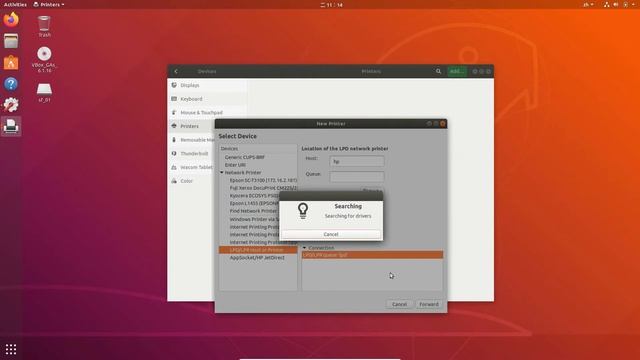640x360 pixels.
Task: Select the LPD/LPR queue 'lpd' connection row
Action: [372, 255]
